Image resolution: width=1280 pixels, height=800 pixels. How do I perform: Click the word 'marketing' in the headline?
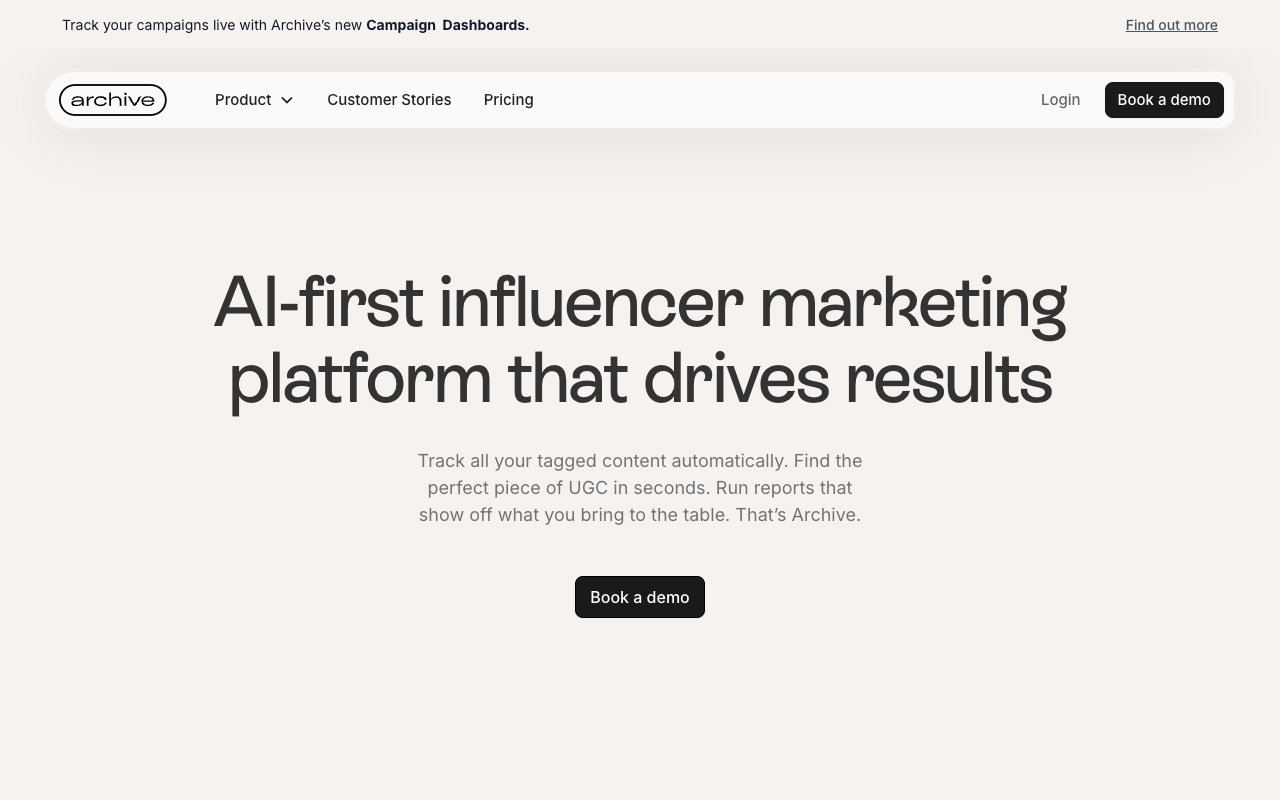click(x=913, y=303)
